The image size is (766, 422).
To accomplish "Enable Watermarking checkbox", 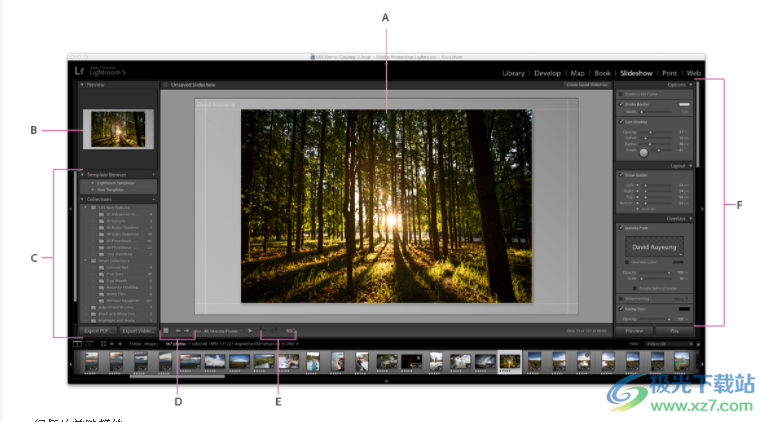I will tap(621, 298).
